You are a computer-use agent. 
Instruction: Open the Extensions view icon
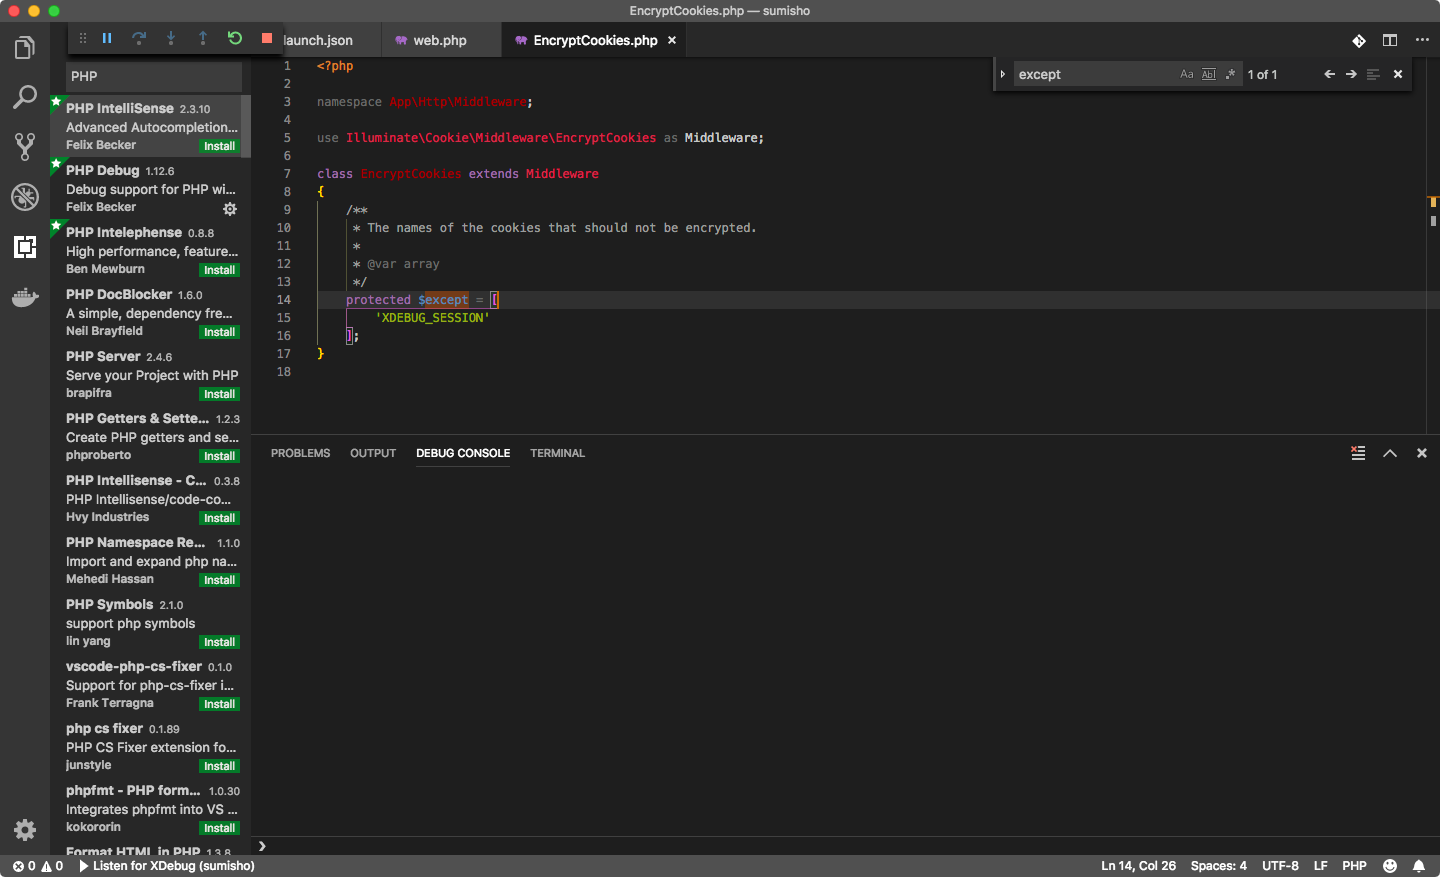point(24,247)
